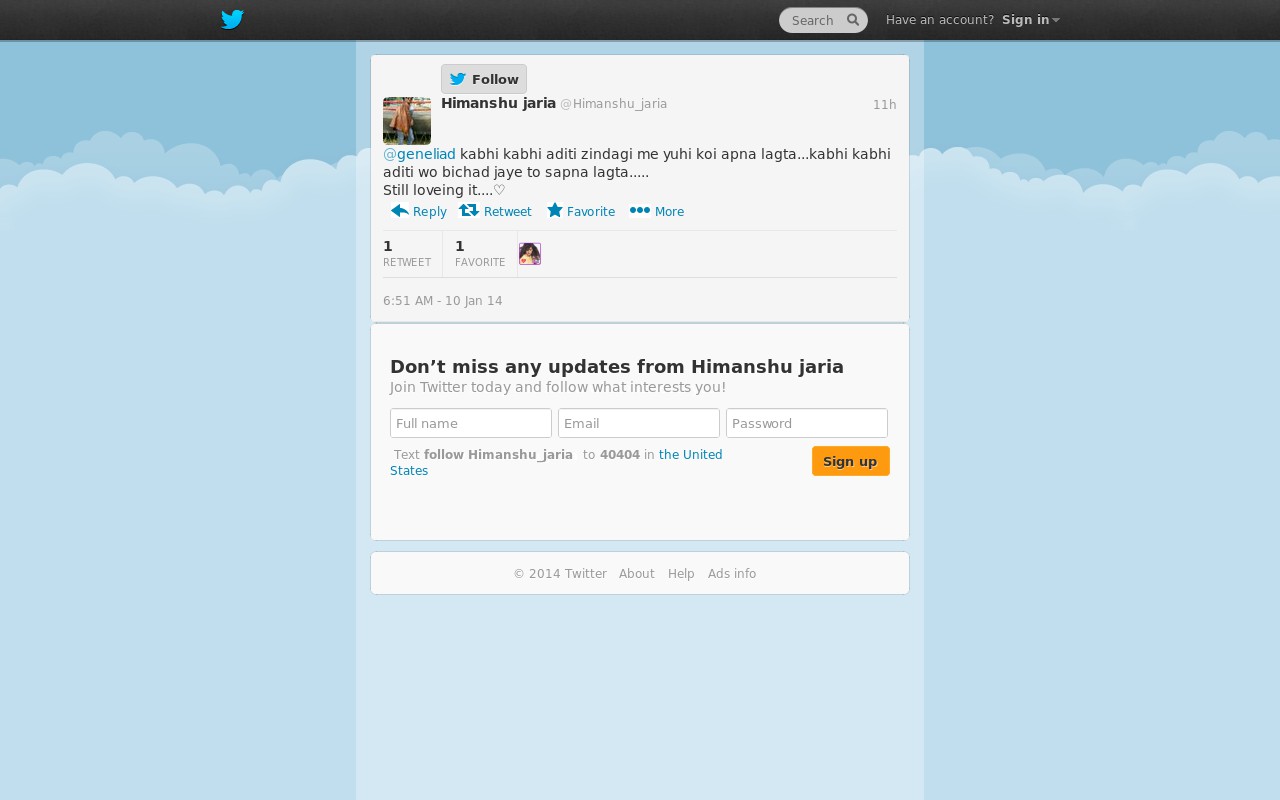Click the Twitter bird logo in top bar
The width and height of the screenshot is (1280, 800).
point(232,20)
